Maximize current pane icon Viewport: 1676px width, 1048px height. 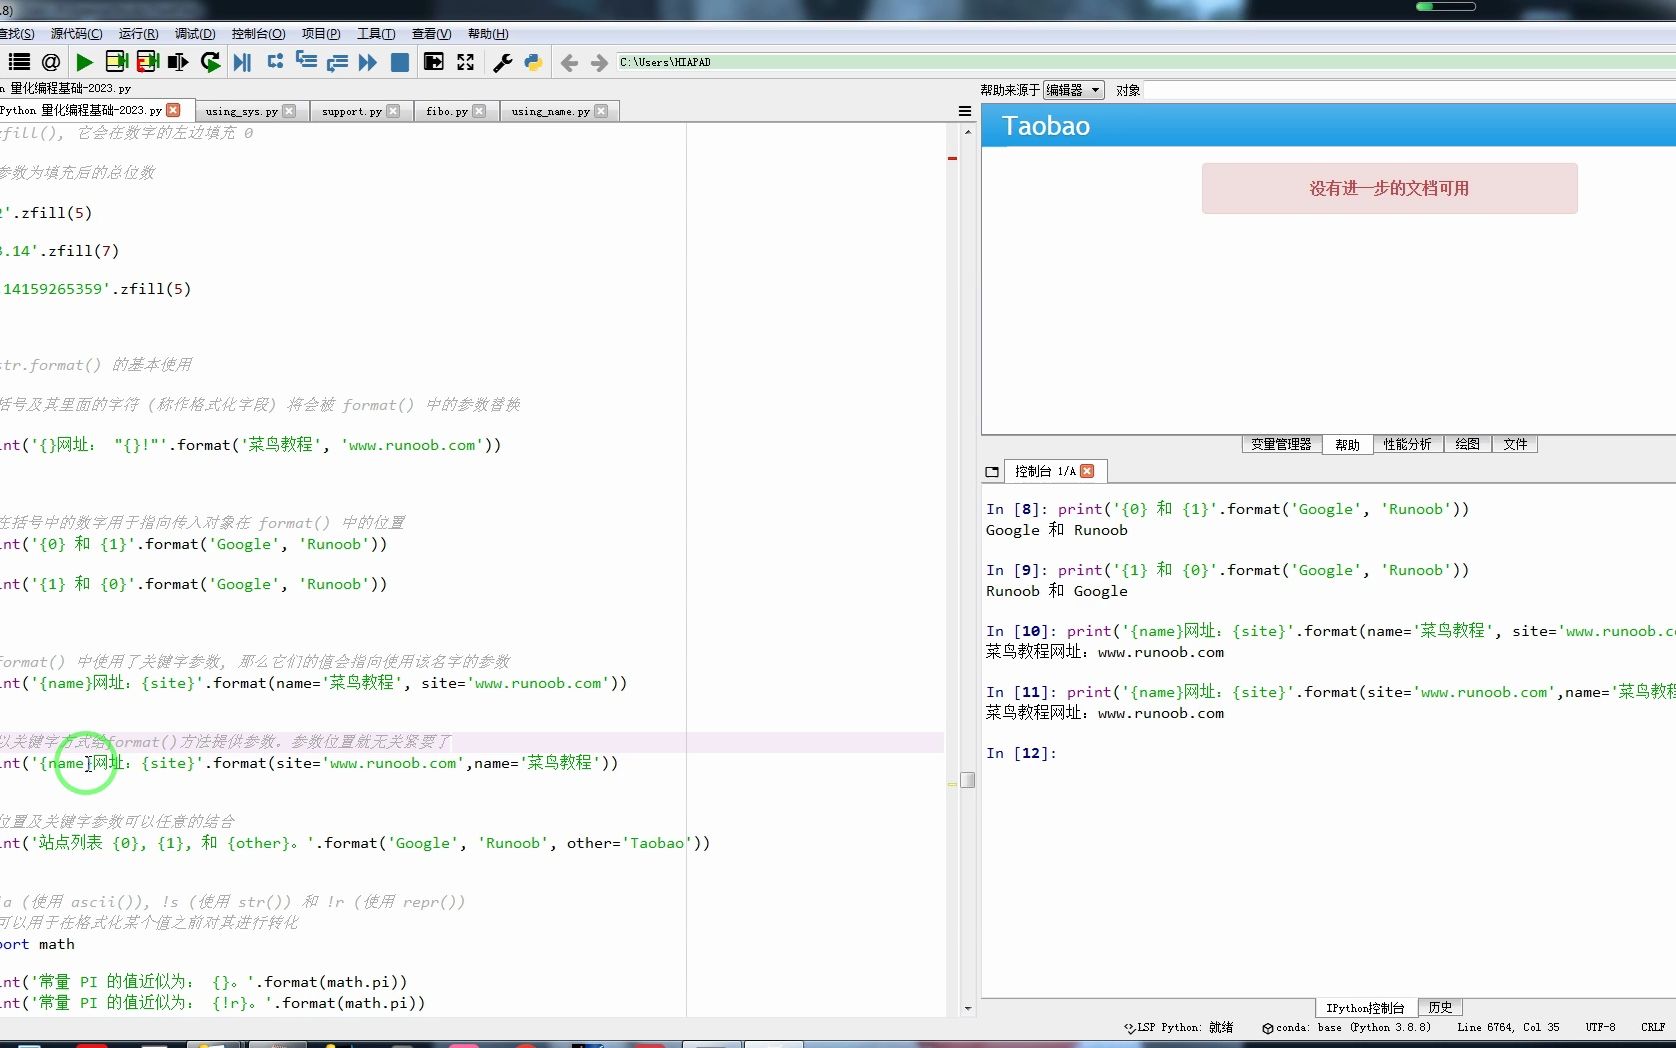(434, 62)
